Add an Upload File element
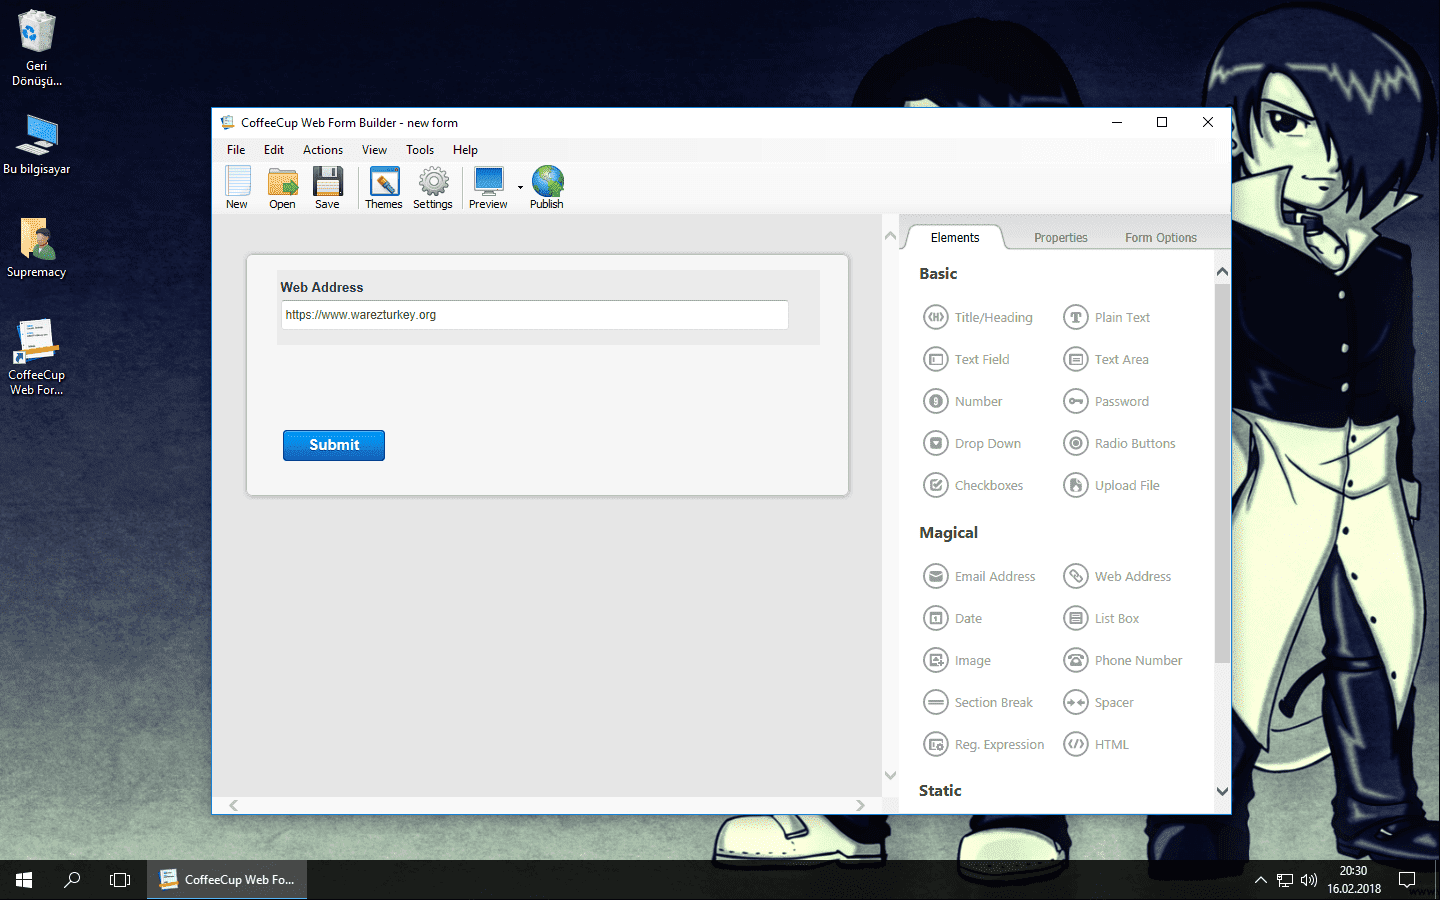This screenshot has height=900, width=1440. point(1111,485)
